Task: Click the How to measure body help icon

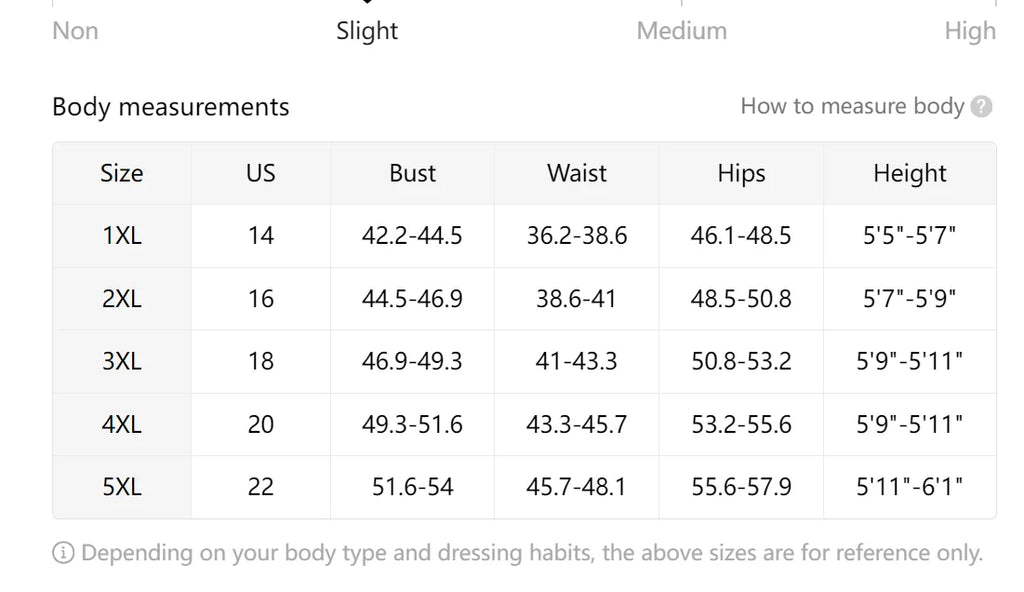Action: click(x=981, y=106)
